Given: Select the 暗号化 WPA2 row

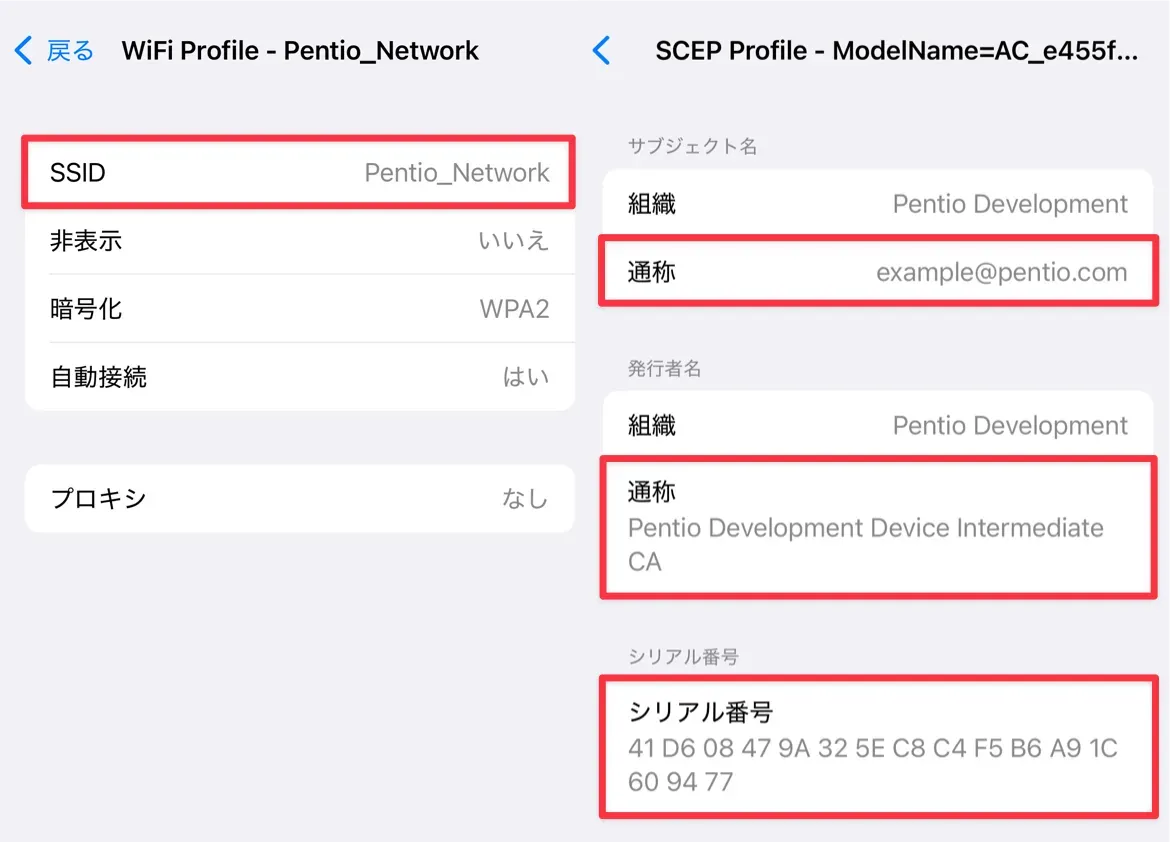Looking at the screenshot, I should pyautogui.click(x=299, y=309).
